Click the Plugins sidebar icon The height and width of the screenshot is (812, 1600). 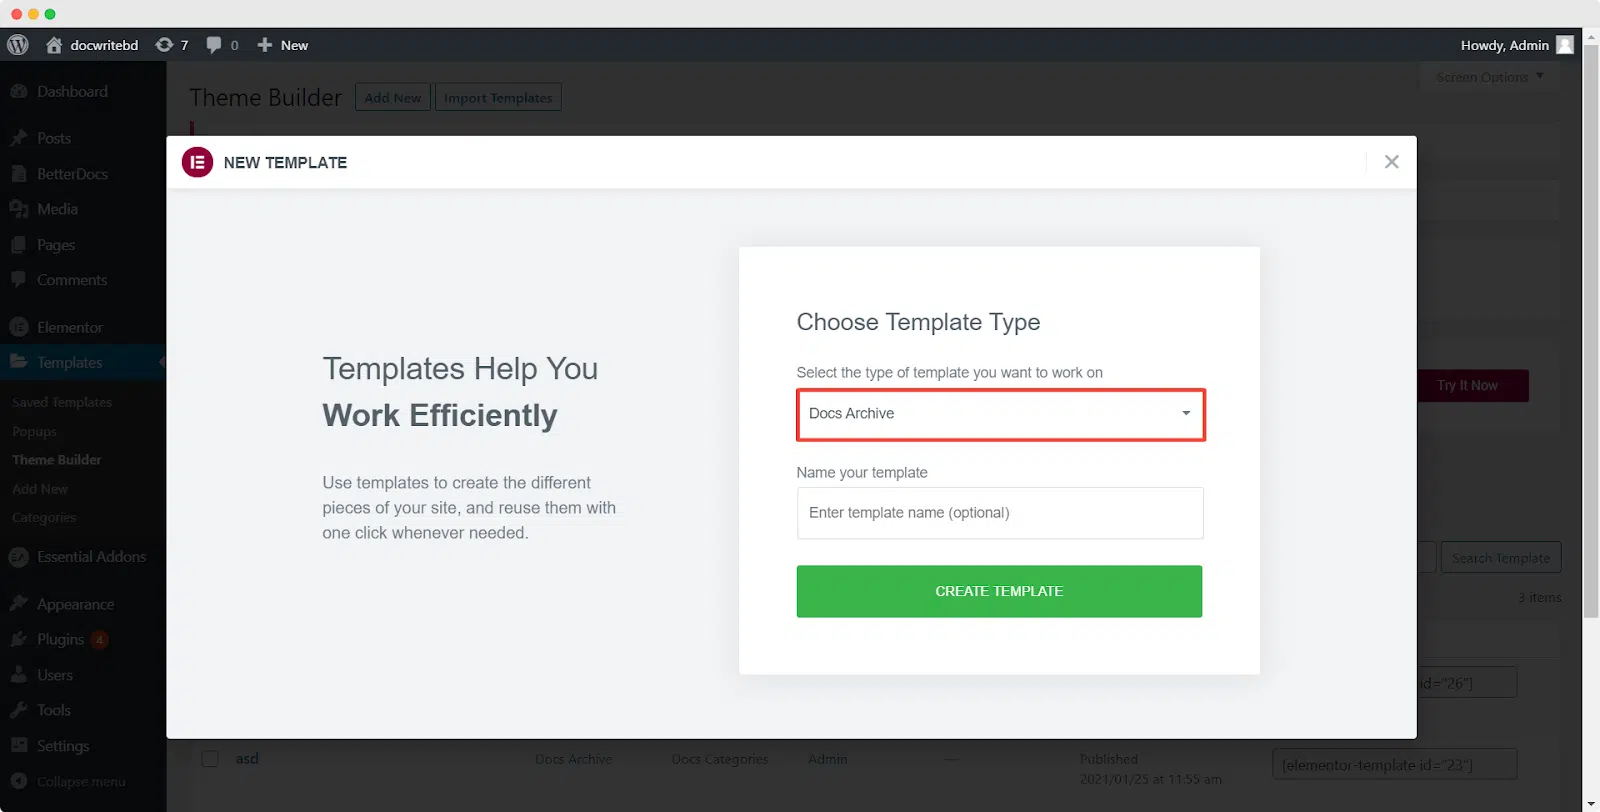coord(19,639)
